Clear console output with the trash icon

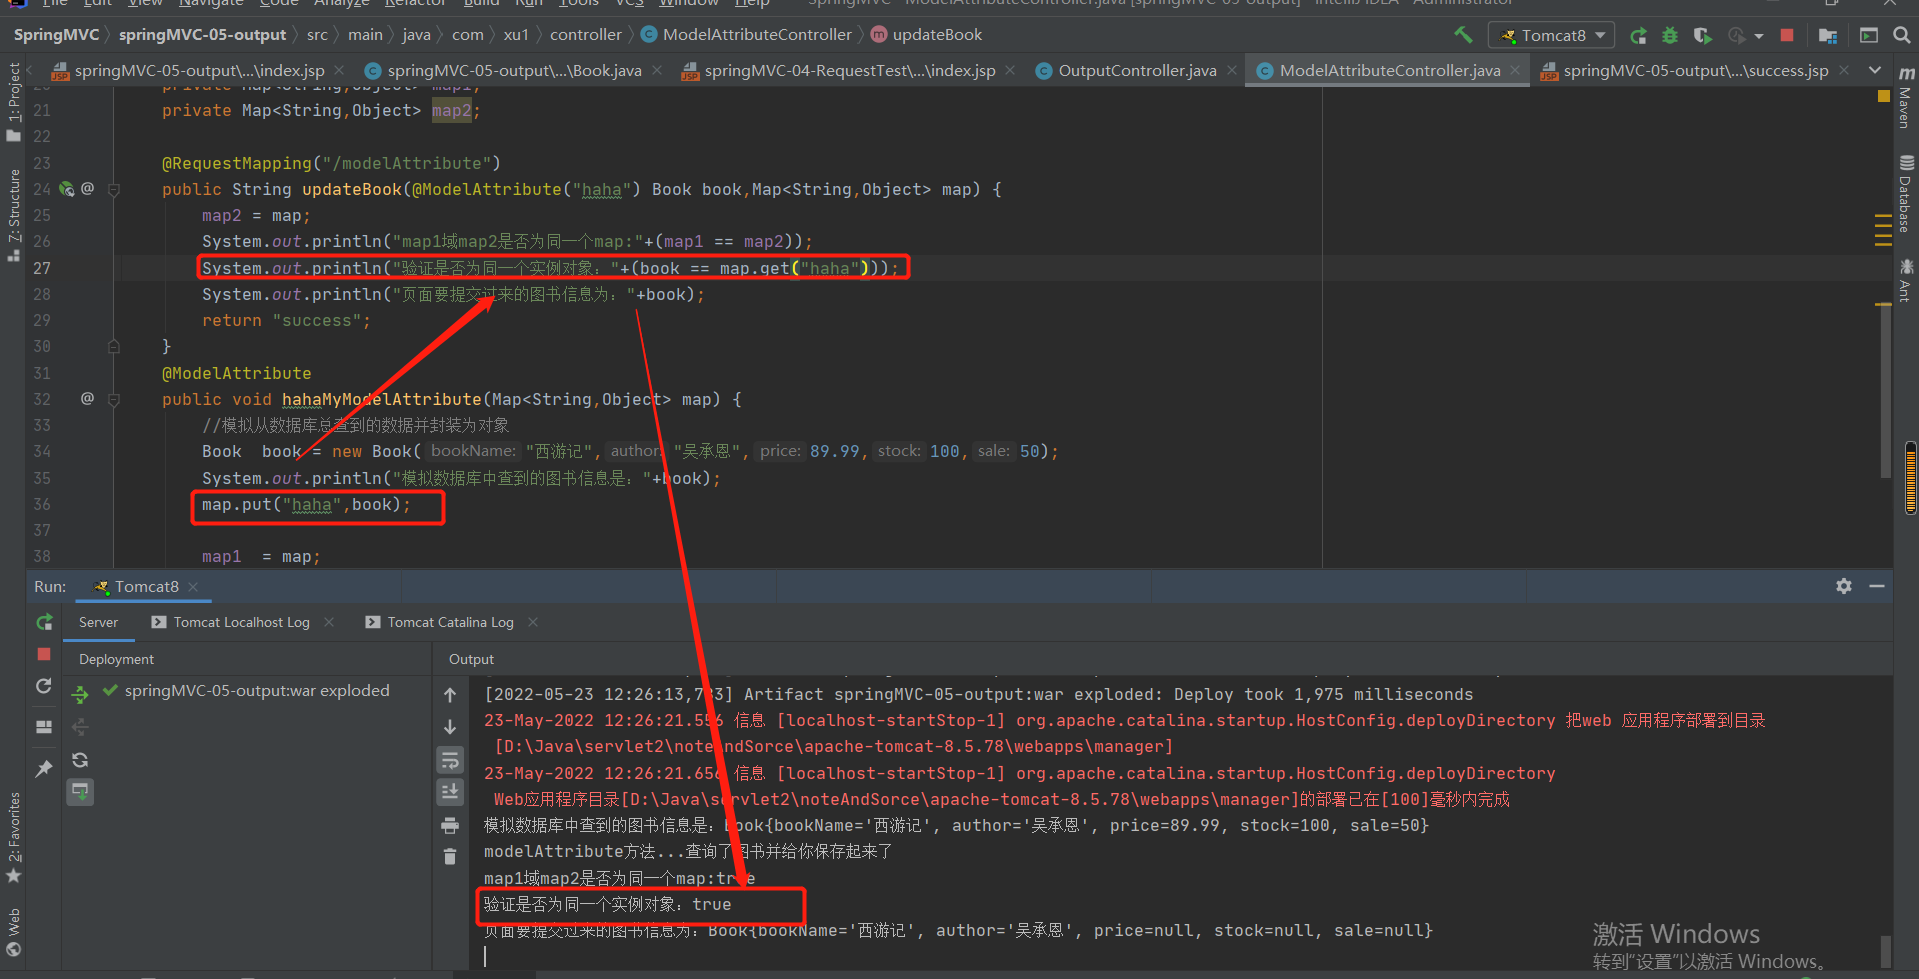click(x=450, y=857)
